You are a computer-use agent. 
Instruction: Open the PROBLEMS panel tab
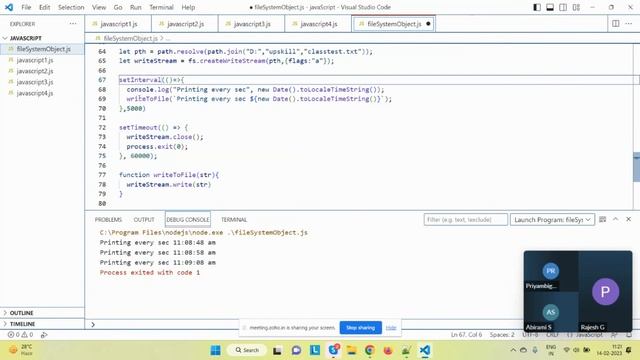[x=108, y=220]
